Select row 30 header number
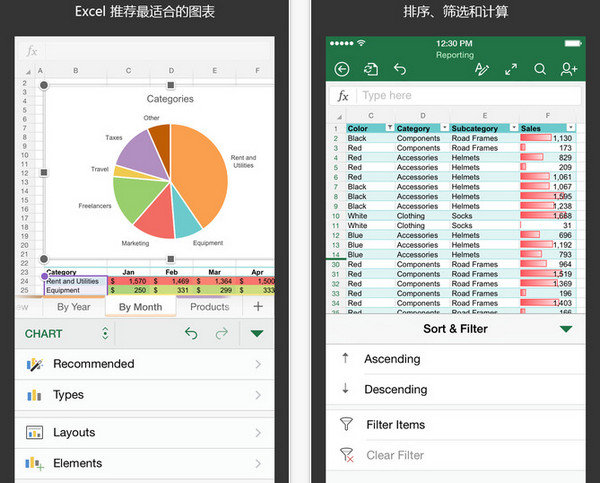600x483 pixels. 336,264
